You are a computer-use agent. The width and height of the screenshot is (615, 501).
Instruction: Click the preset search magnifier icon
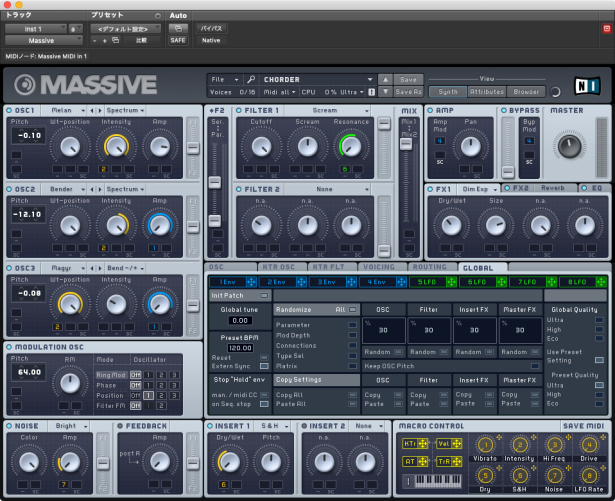coord(251,78)
